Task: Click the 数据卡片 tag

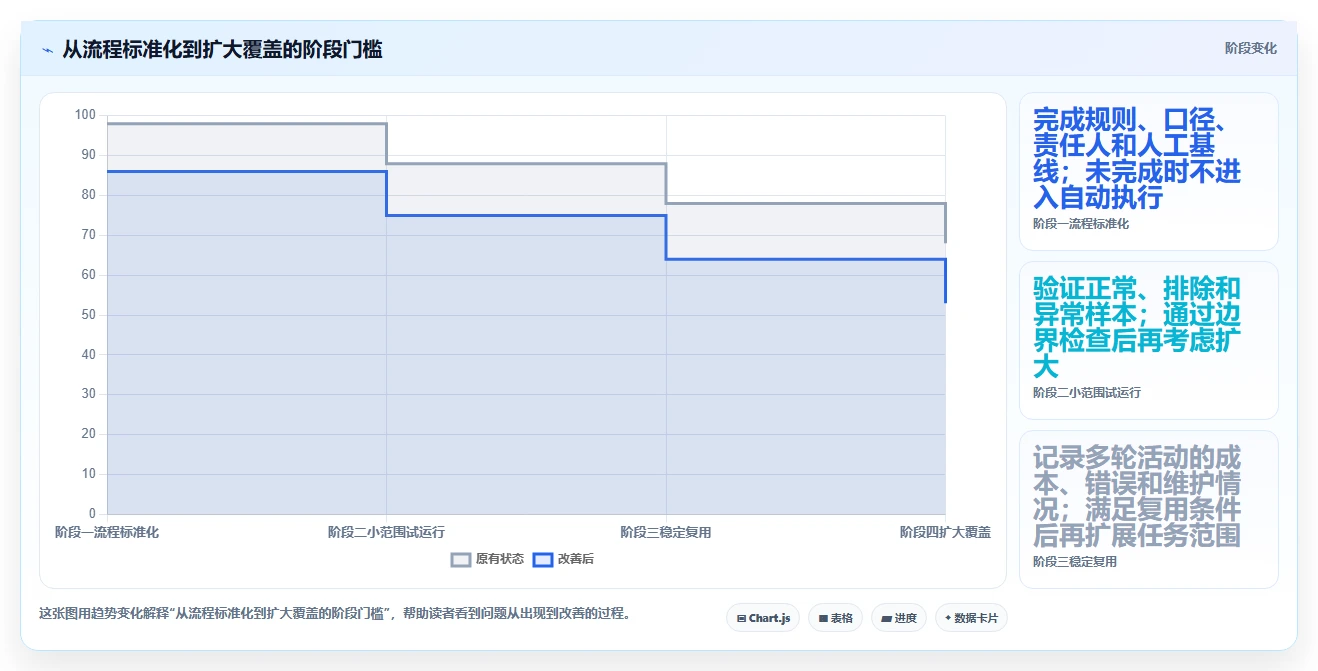Action: 971,618
